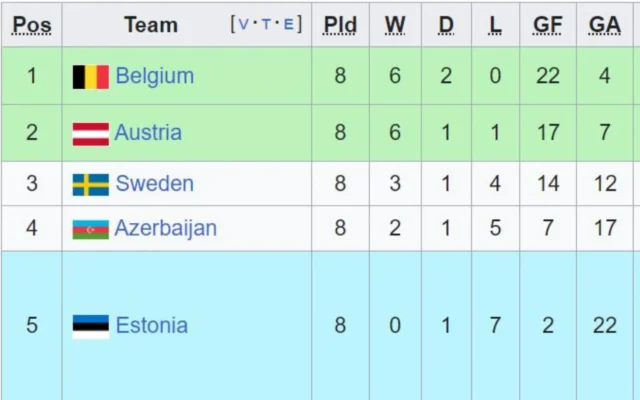
Task: Click the Belgium flag icon
Action: (x=90, y=77)
